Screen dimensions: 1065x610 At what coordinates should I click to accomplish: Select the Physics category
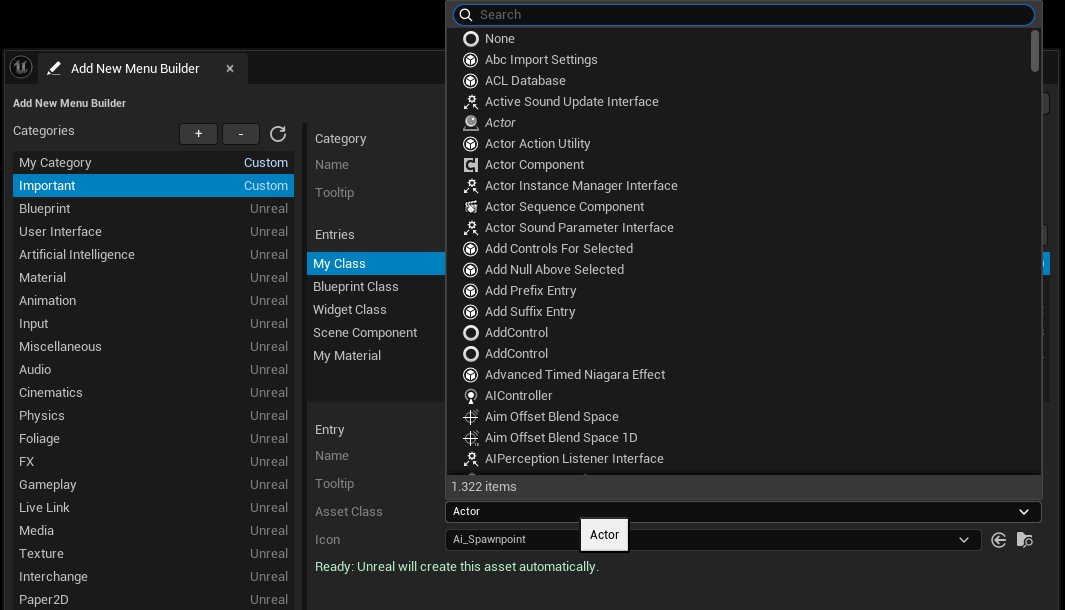(154, 416)
